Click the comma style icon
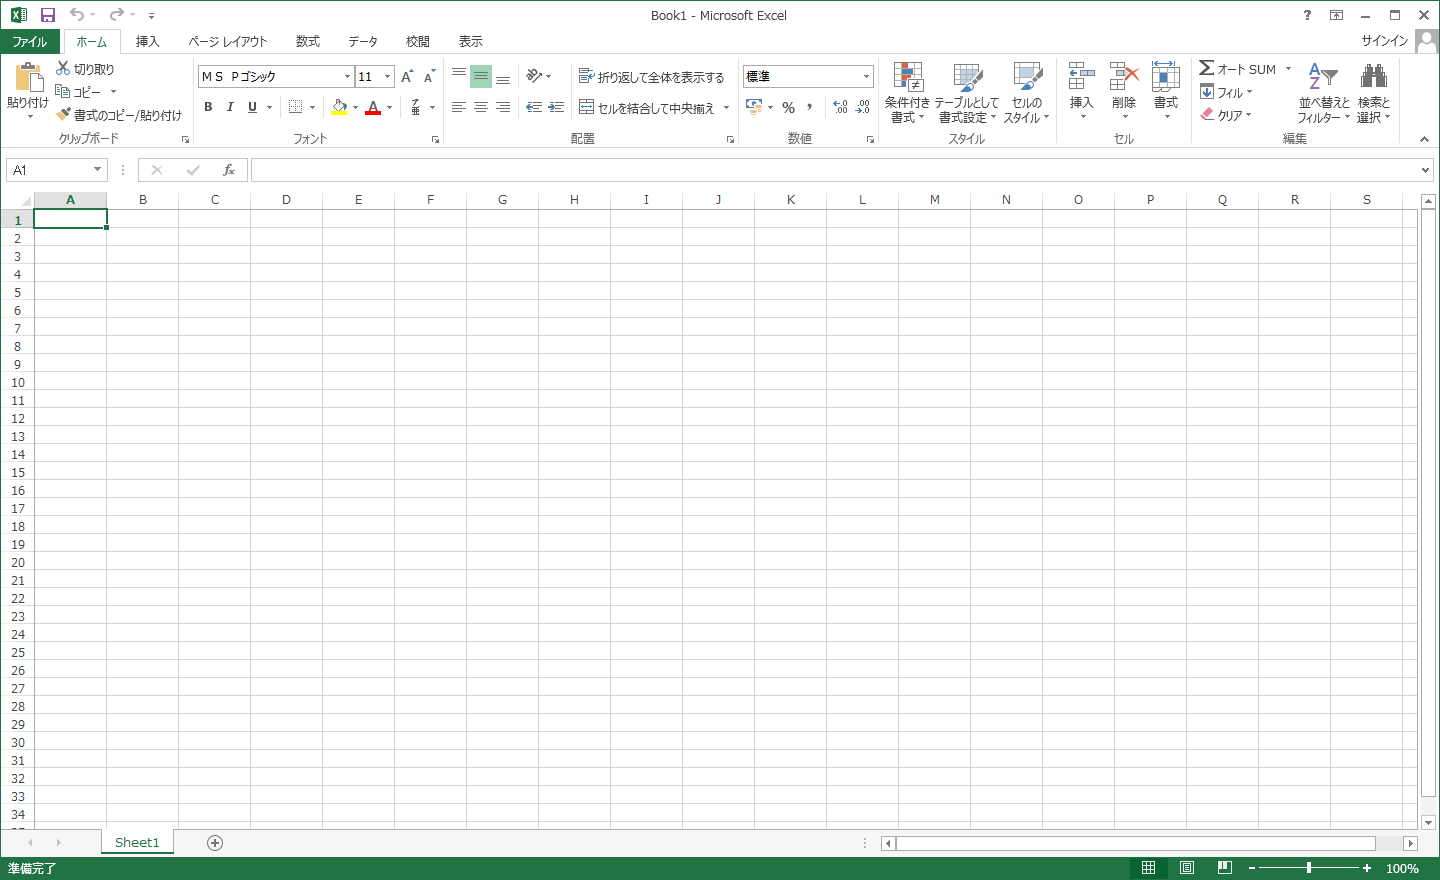This screenshot has width=1440, height=880. [810, 107]
